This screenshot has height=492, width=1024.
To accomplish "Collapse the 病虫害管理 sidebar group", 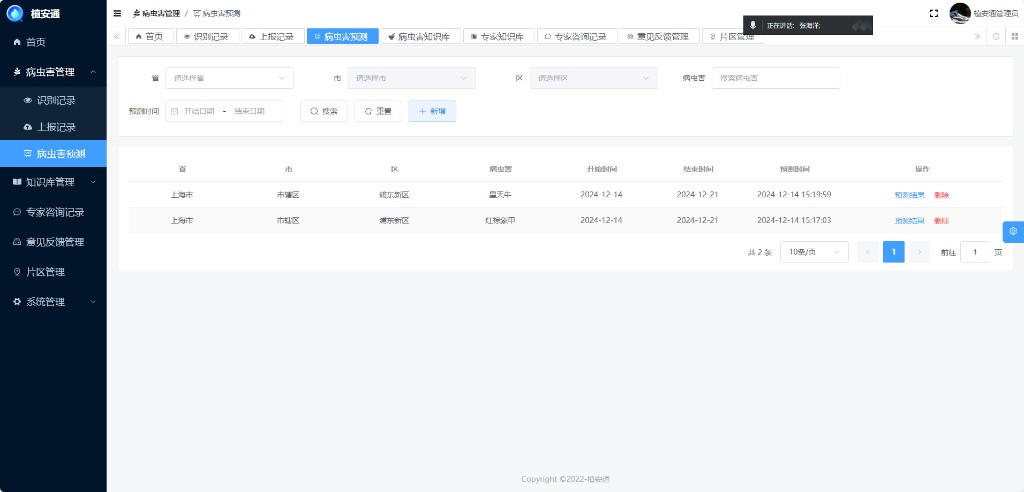I will coord(53,72).
